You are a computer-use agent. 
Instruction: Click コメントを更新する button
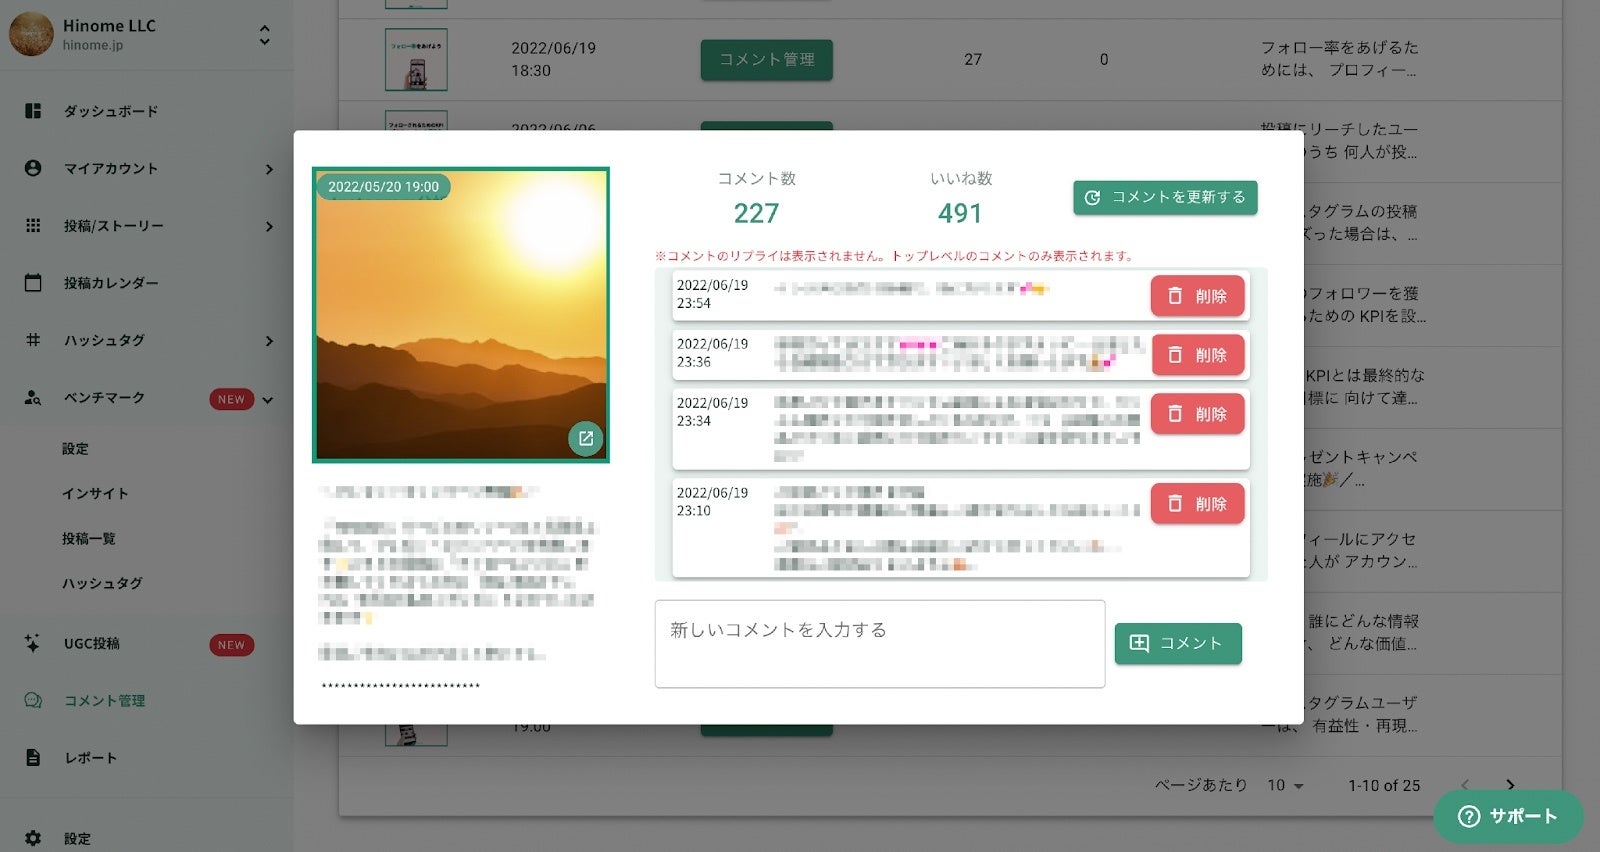[1165, 198]
